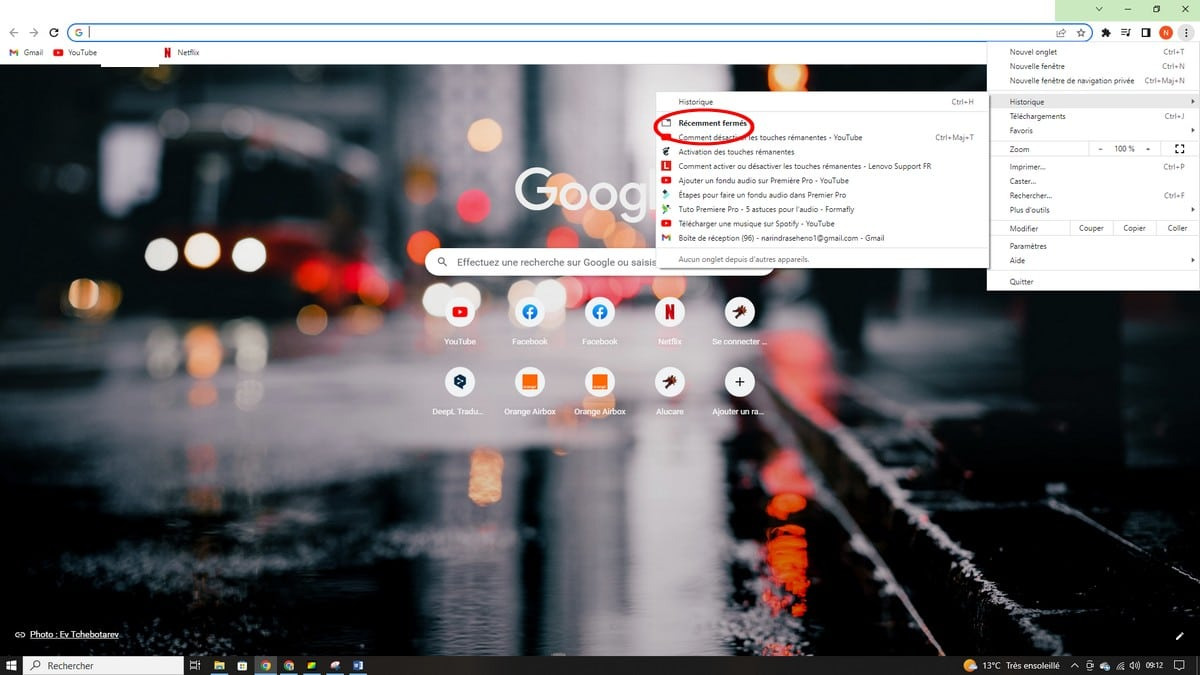Reopen 'Activation des touches rémanentes' page
The image size is (1200, 675).
(822, 152)
